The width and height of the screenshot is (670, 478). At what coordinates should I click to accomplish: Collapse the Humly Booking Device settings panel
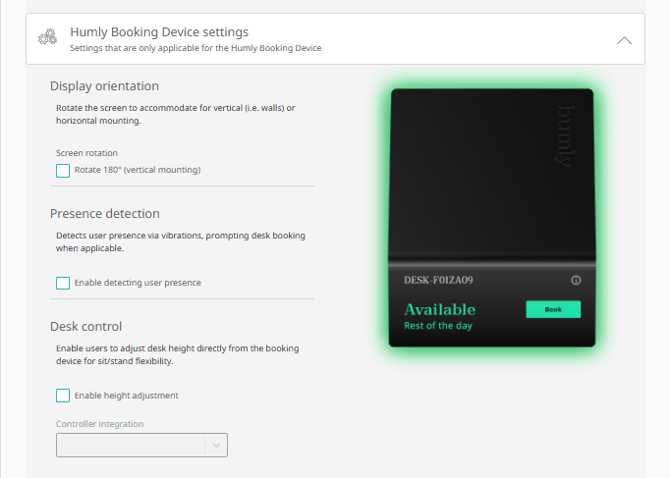click(x=624, y=40)
